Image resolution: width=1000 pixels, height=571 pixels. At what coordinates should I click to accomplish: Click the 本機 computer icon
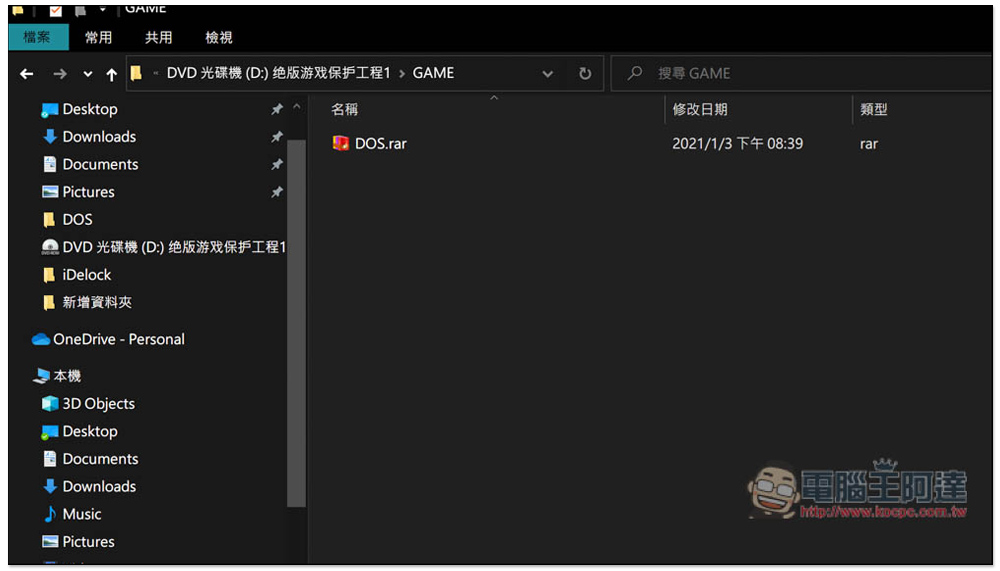(x=41, y=376)
